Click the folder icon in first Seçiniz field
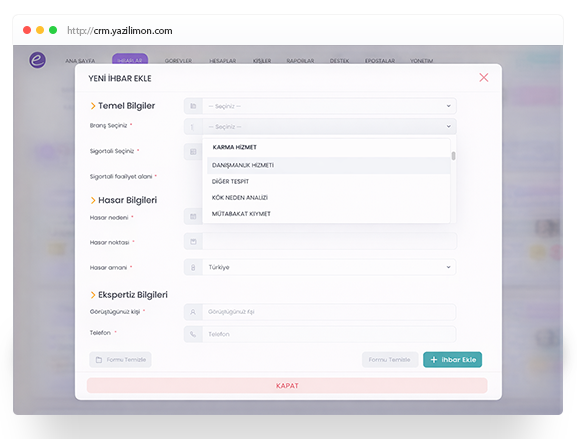Viewport: 577px width, 439px height. click(193, 106)
